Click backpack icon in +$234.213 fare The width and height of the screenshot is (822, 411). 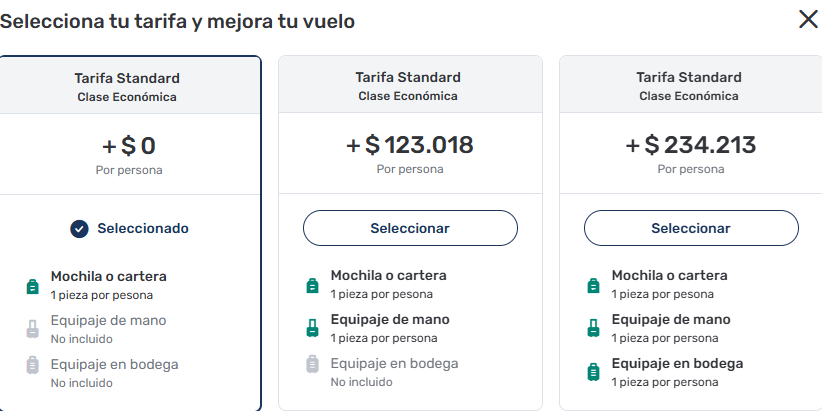click(x=593, y=284)
